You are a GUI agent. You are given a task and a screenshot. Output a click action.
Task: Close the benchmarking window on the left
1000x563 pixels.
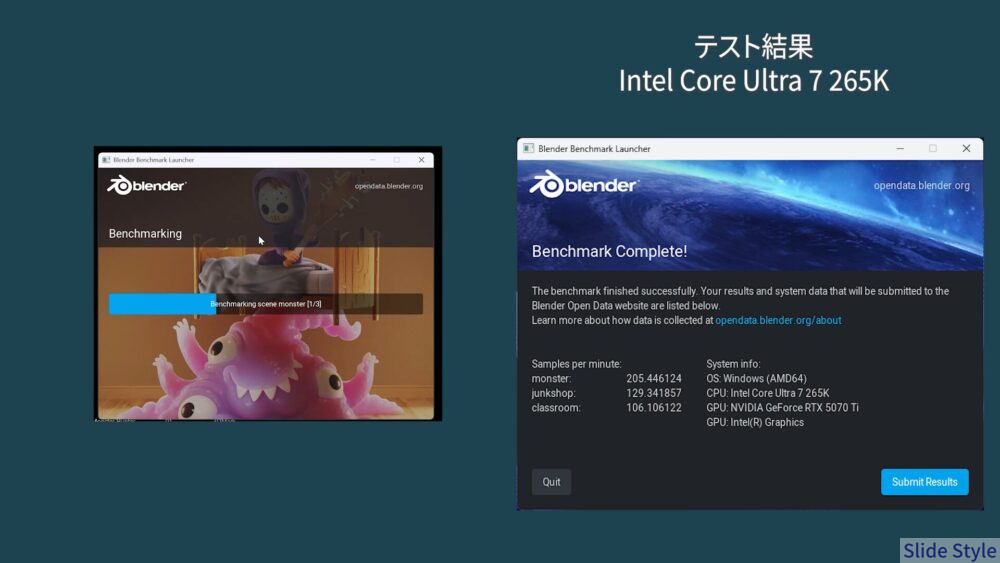(421, 160)
